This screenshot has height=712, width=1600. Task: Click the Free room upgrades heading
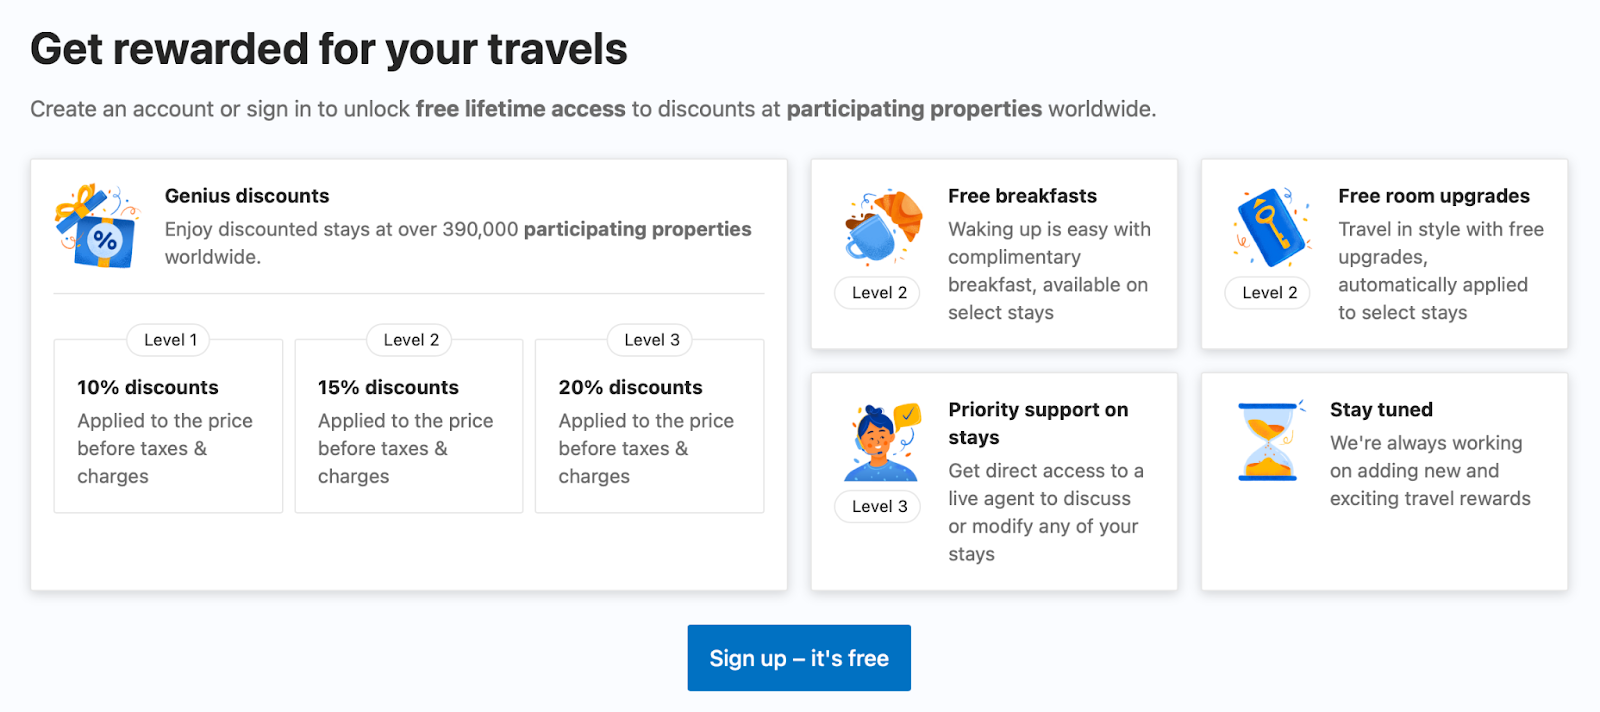tap(1433, 196)
